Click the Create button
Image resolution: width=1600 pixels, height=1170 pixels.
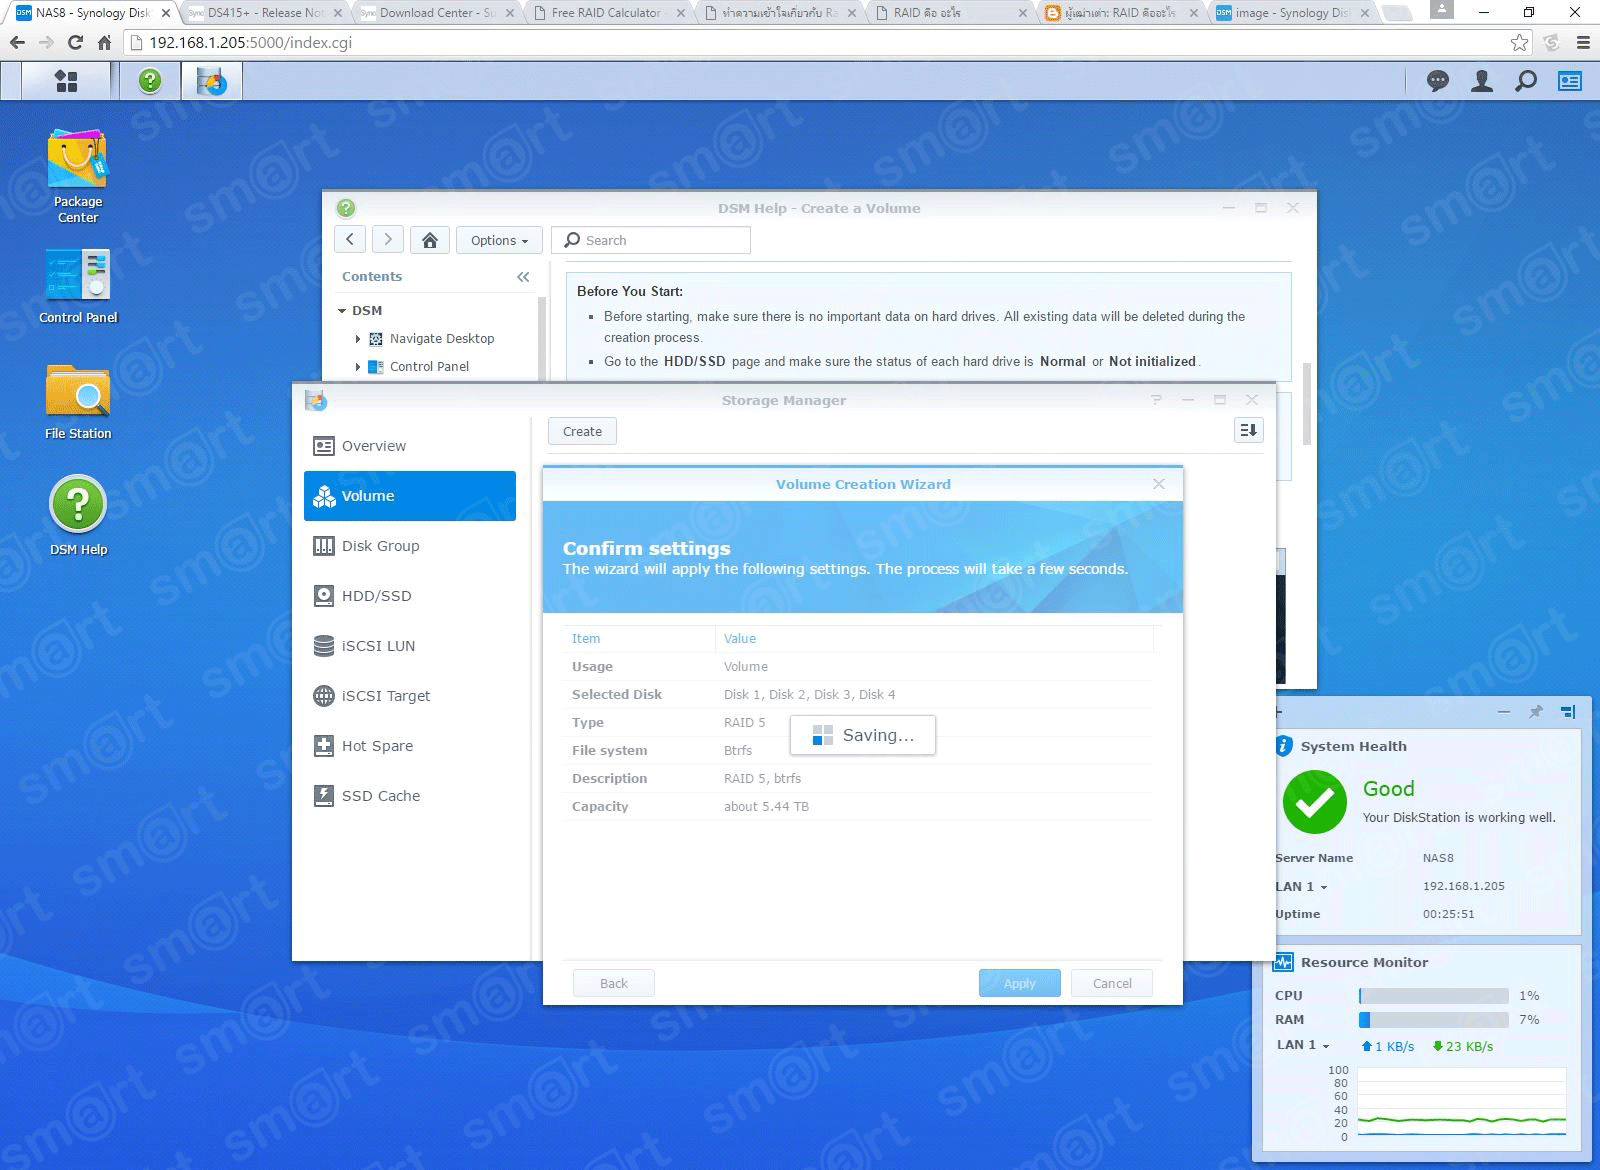(582, 431)
